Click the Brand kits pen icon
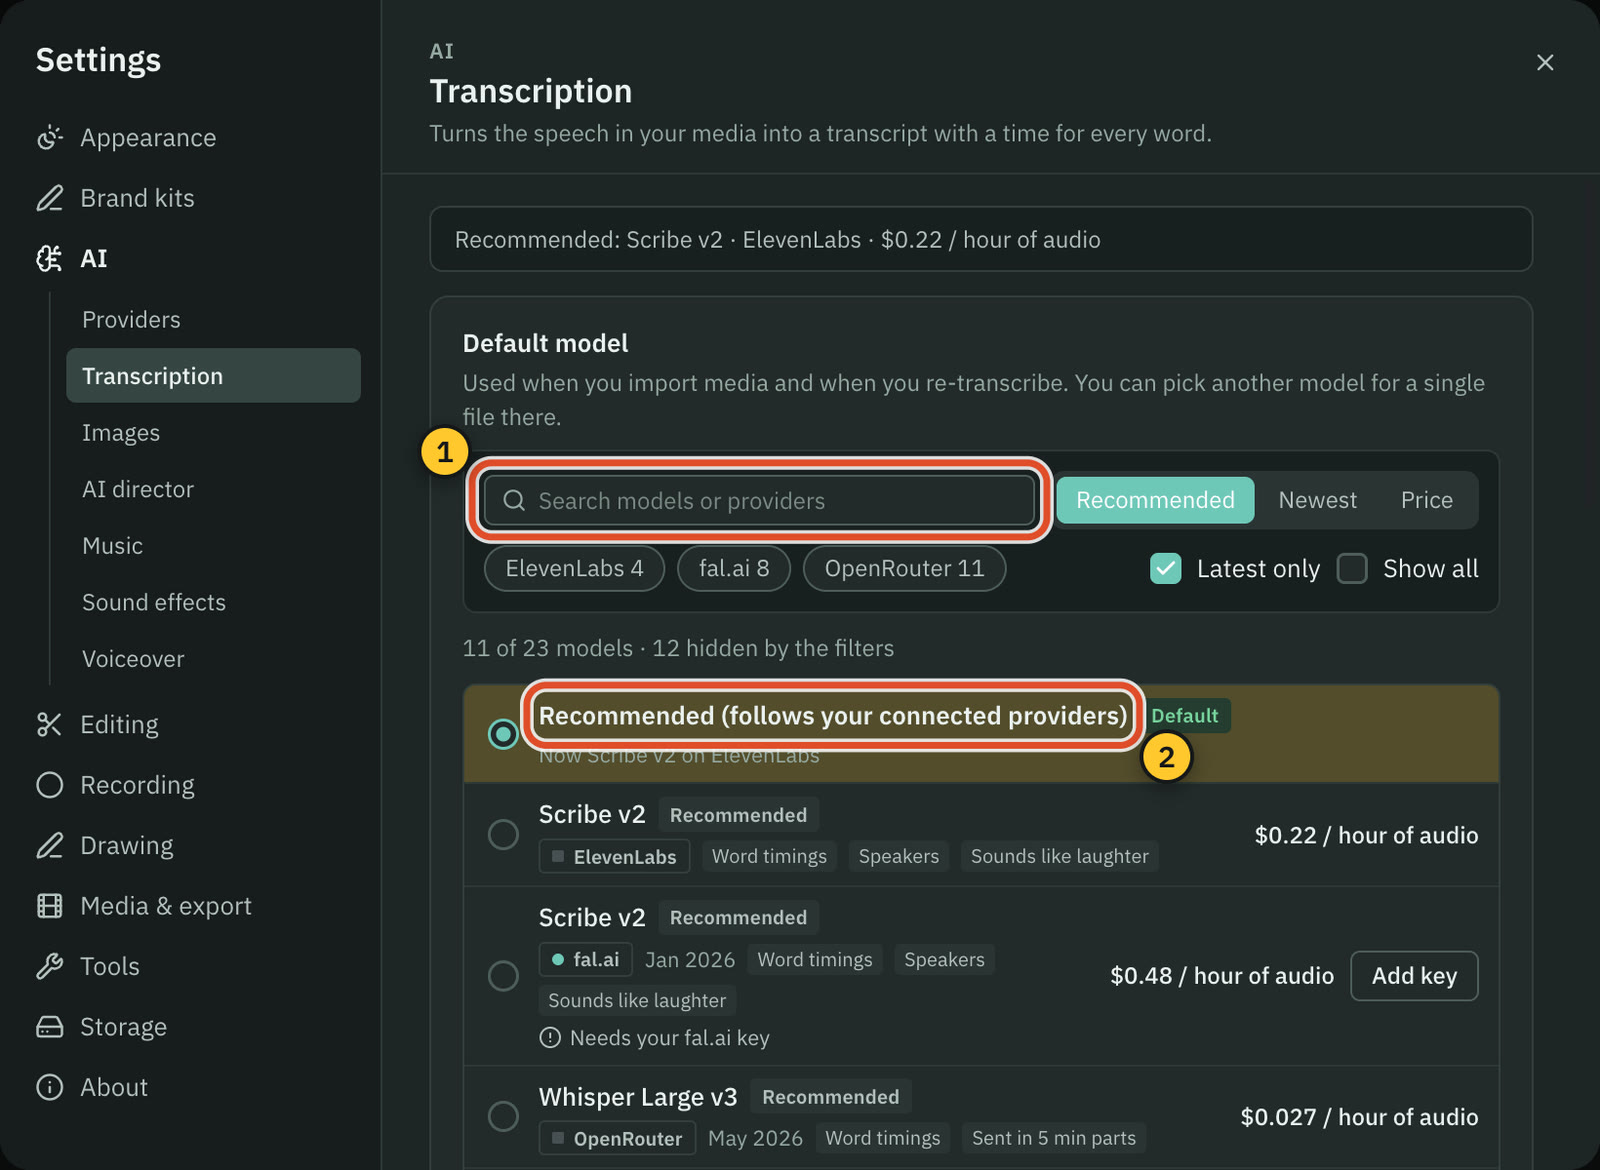1600x1170 pixels. tap(49, 198)
